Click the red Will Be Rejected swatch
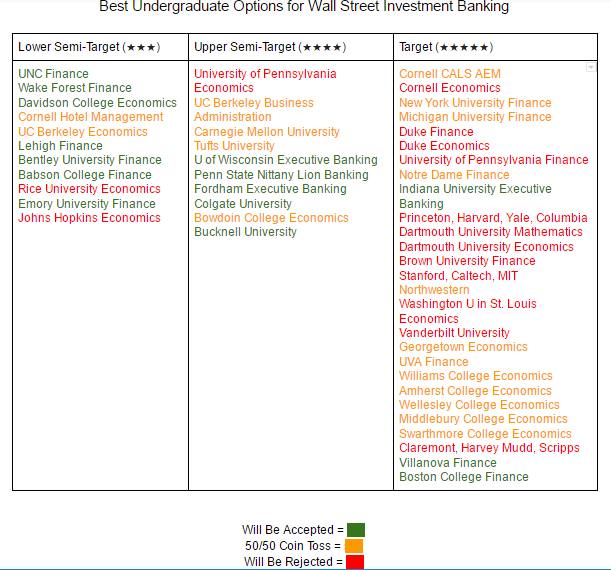This screenshot has height=570, width=611. (354, 562)
